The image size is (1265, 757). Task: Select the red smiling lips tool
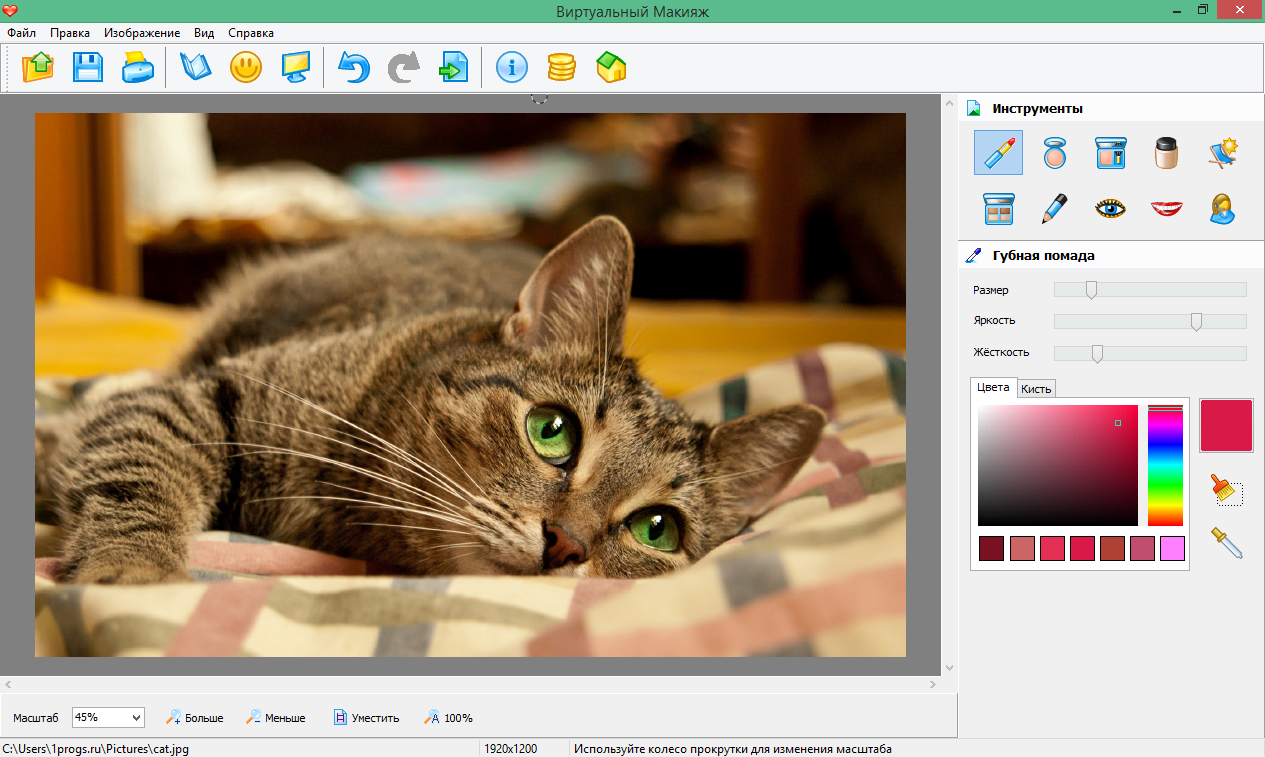tap(1166, 208)
